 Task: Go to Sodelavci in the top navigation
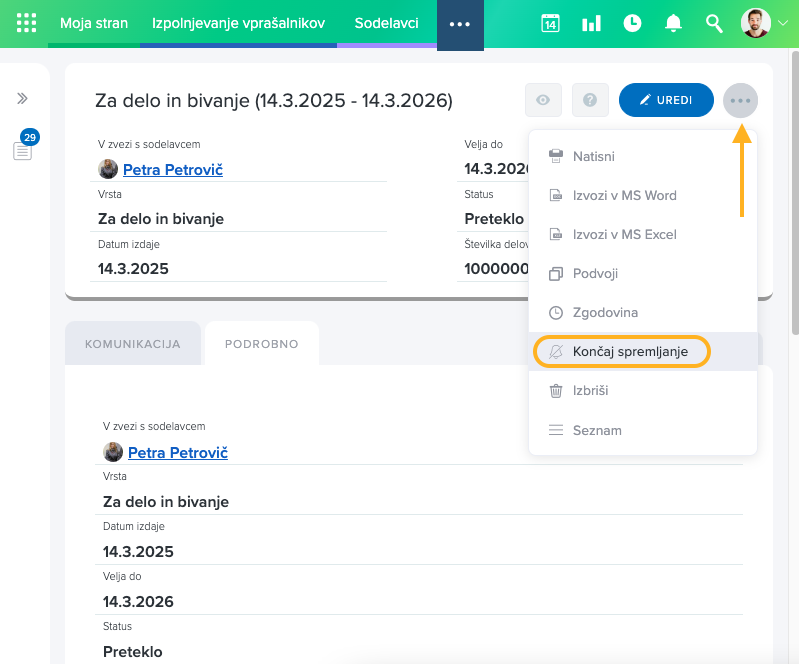click(x=386, y=23)
